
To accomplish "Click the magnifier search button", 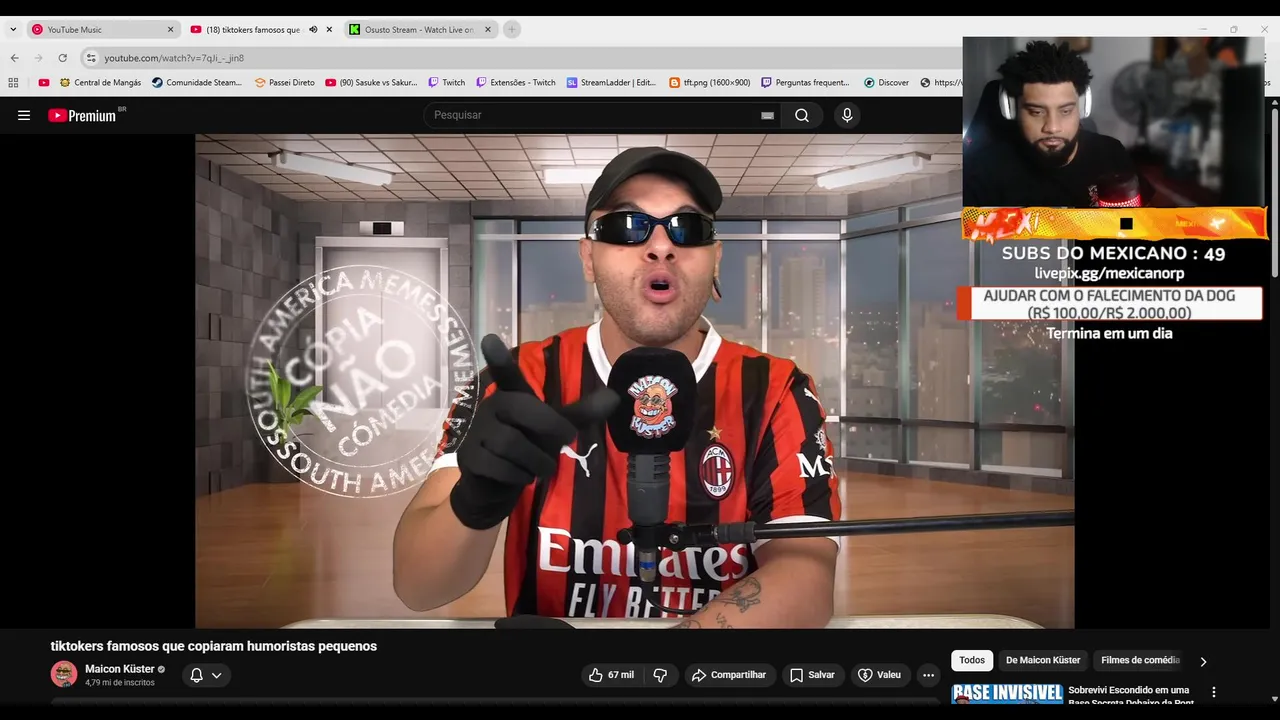I will click(x=802, y=115).
